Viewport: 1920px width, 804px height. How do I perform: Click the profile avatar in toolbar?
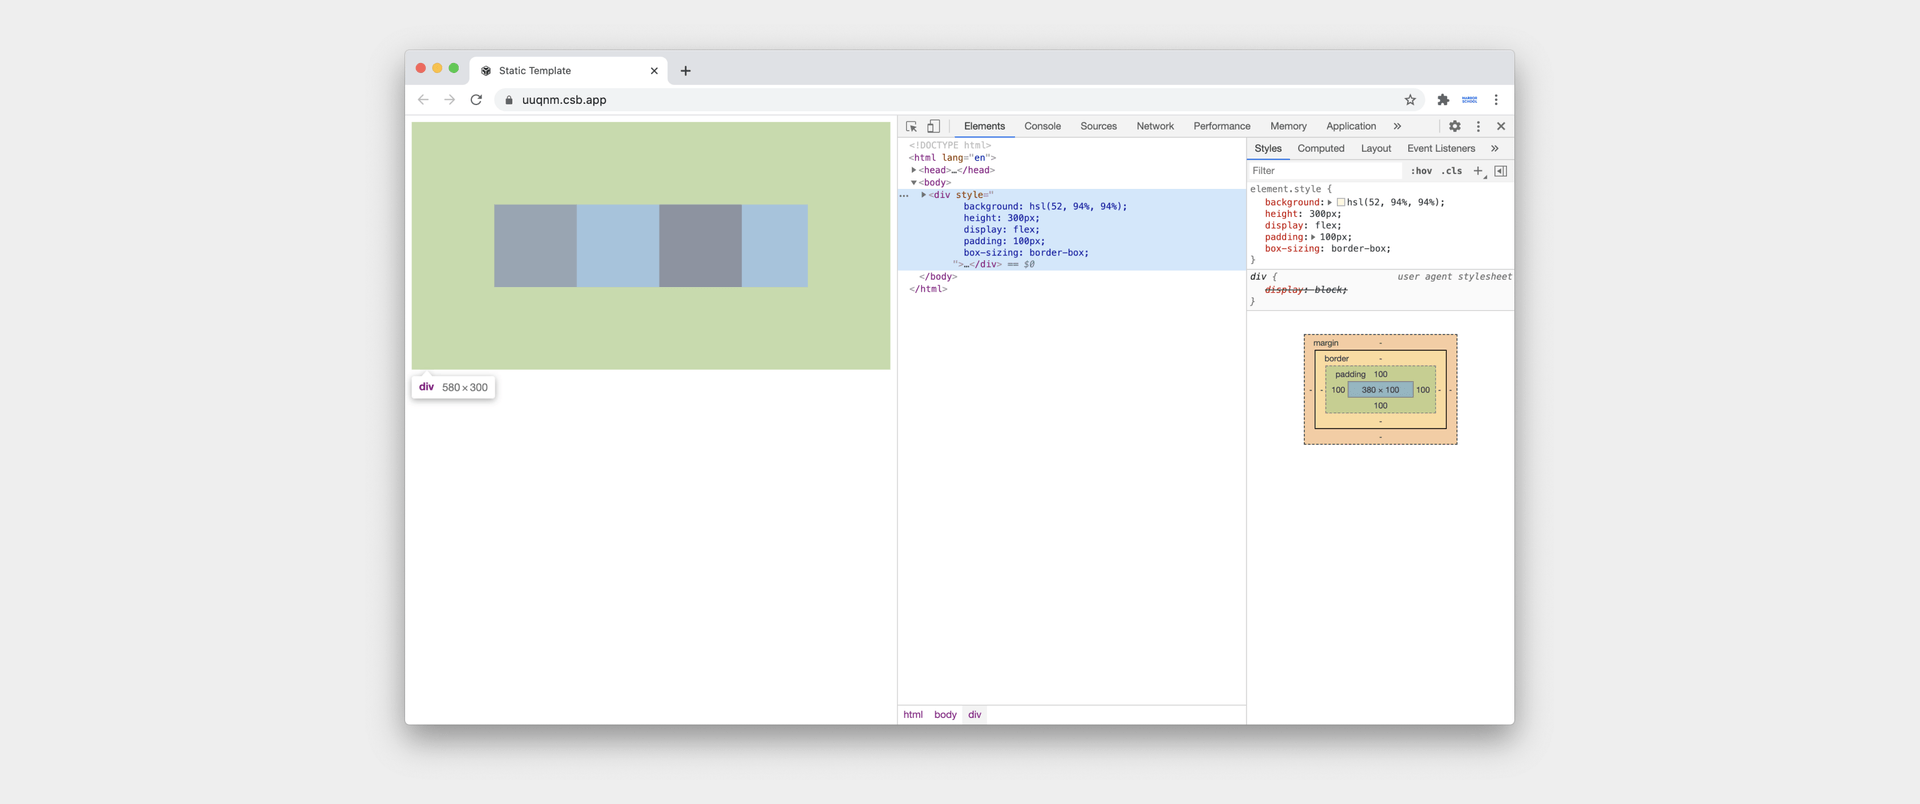pos(1469,100)
